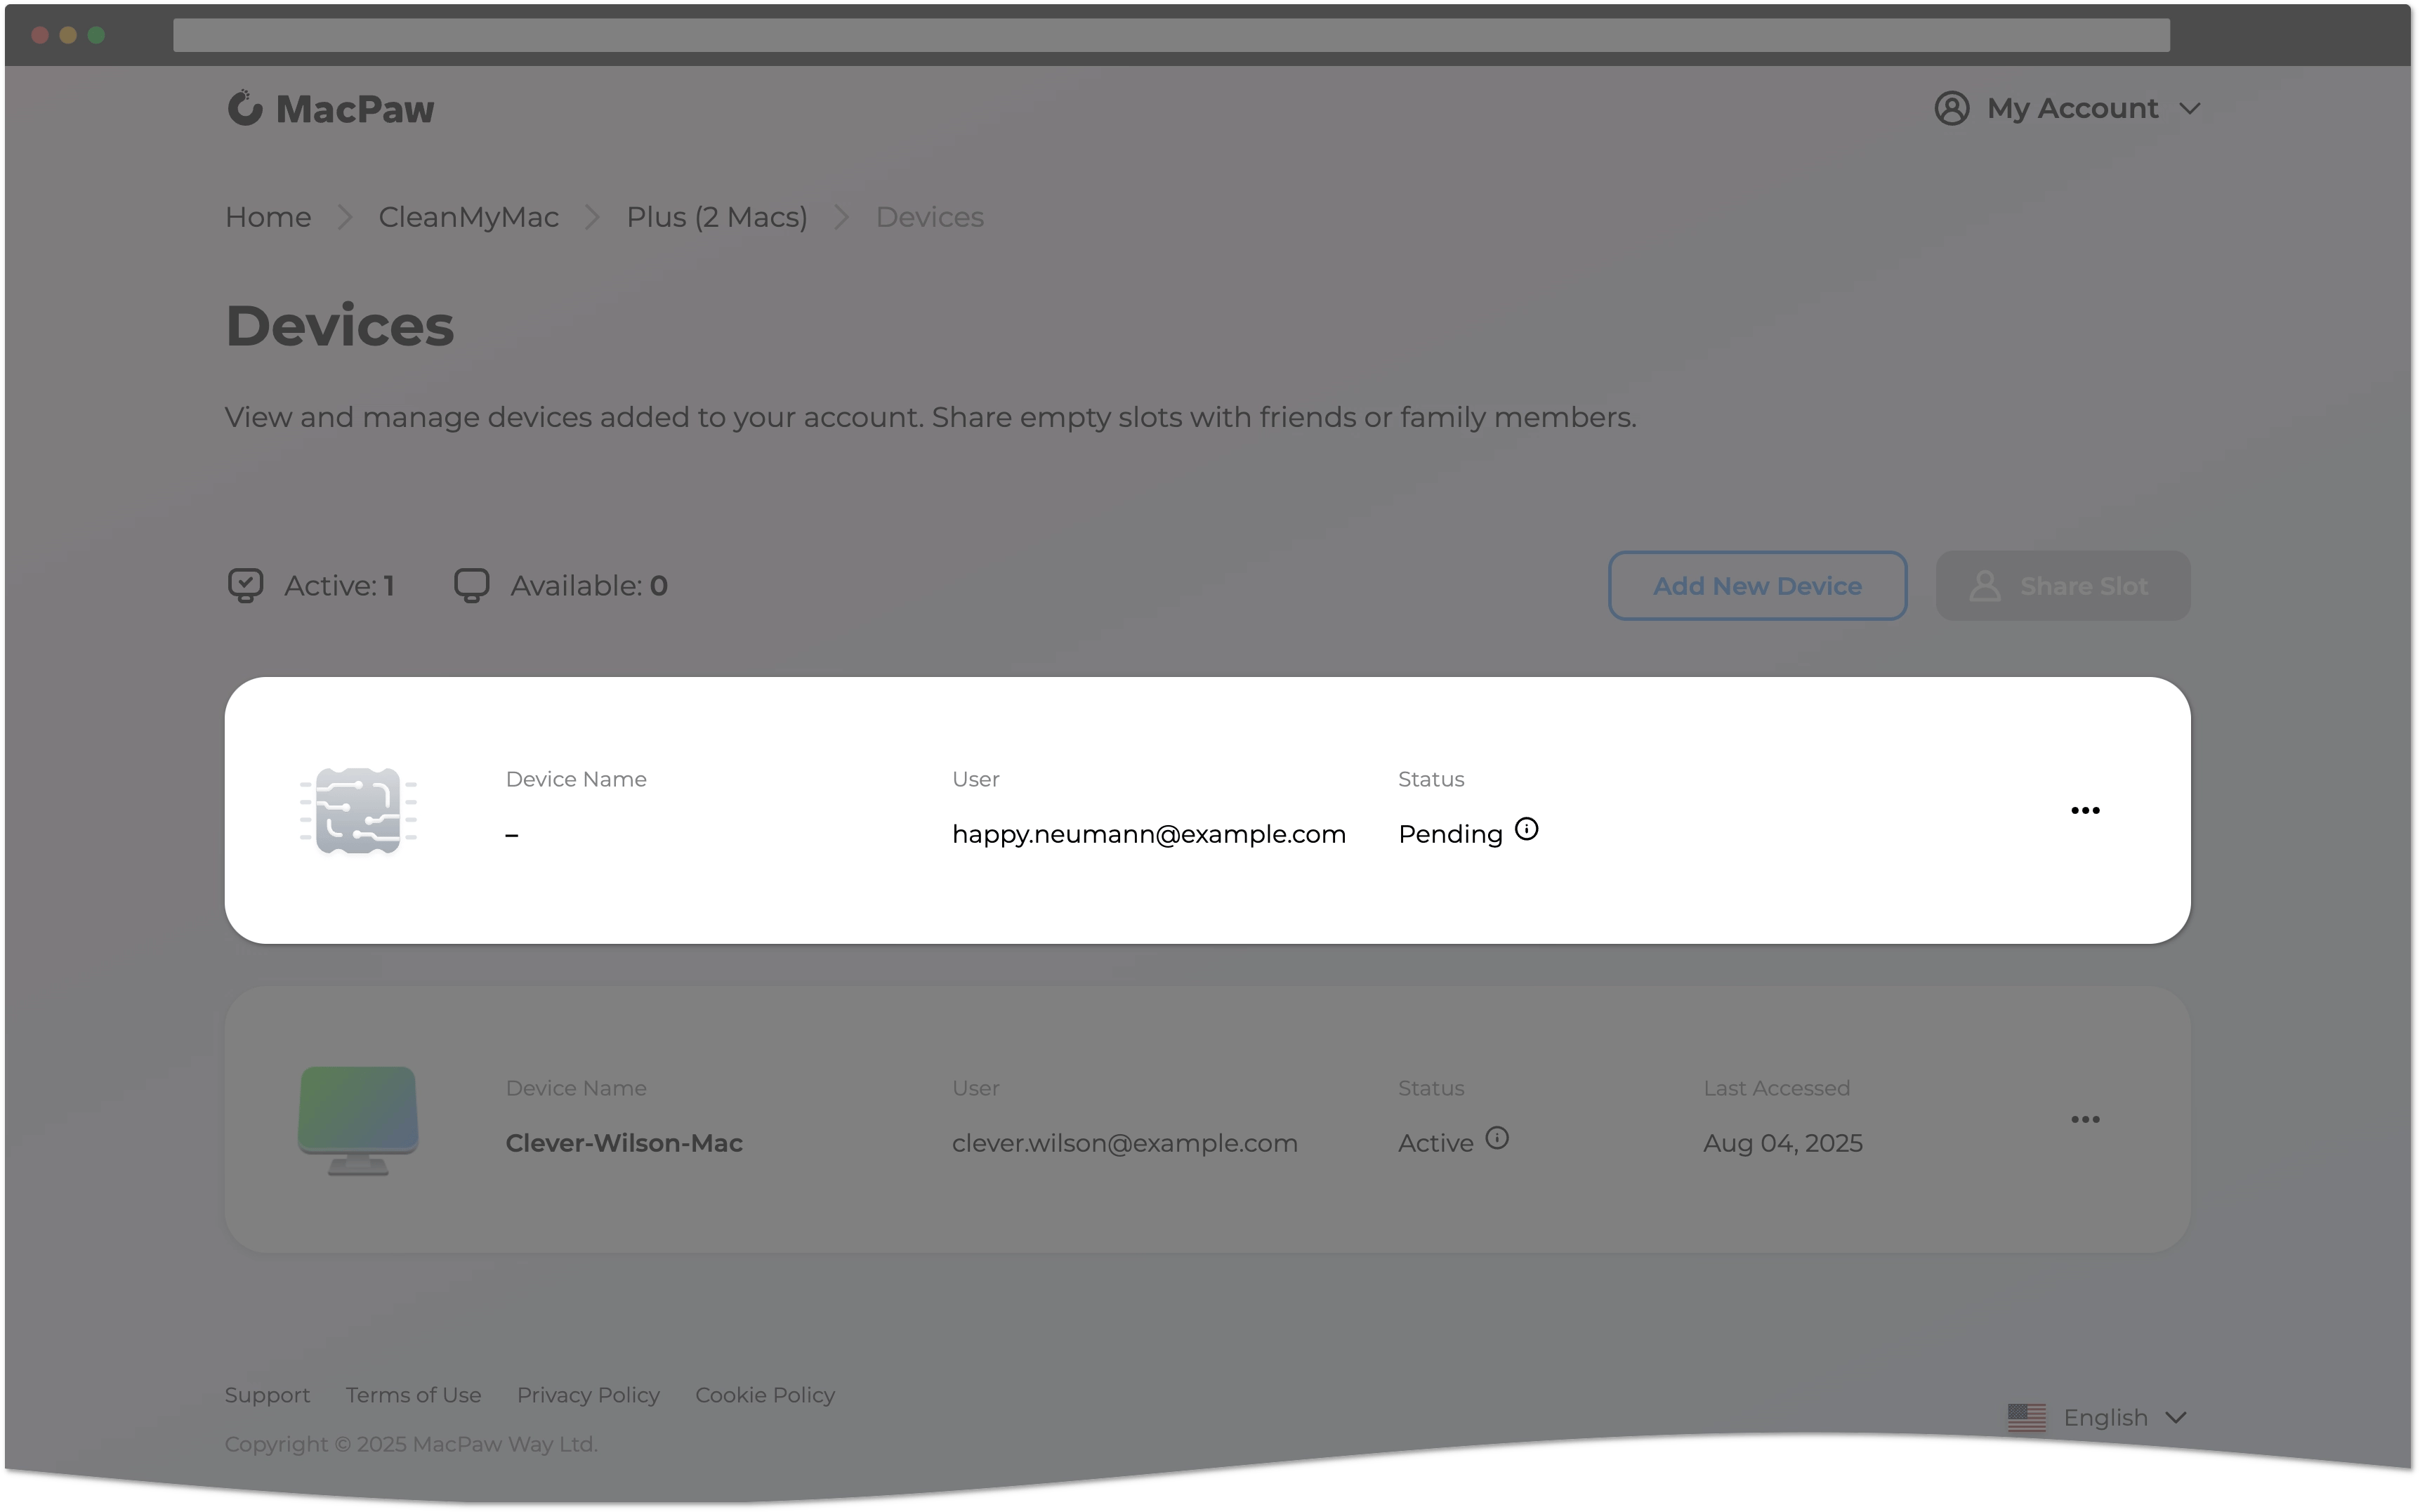Image resolution: width=2420 pixels, height=1512 pixels.
Task: Click the Share Slot button
Action: click(x=2062, y=586)
